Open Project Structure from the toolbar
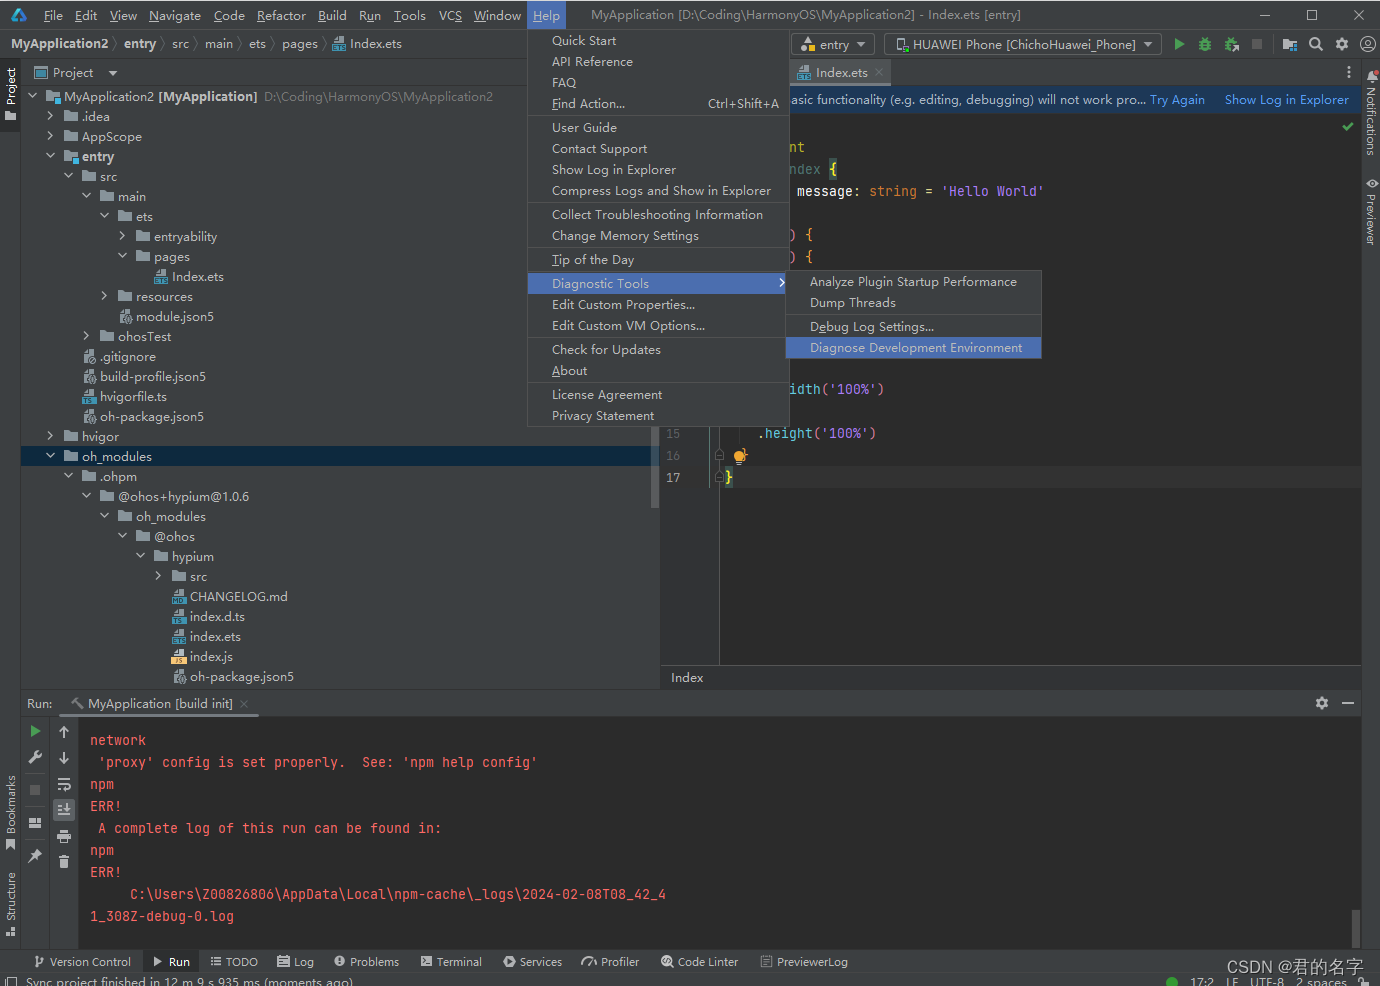1380x986 pixels. click(x=1290, y=44)
